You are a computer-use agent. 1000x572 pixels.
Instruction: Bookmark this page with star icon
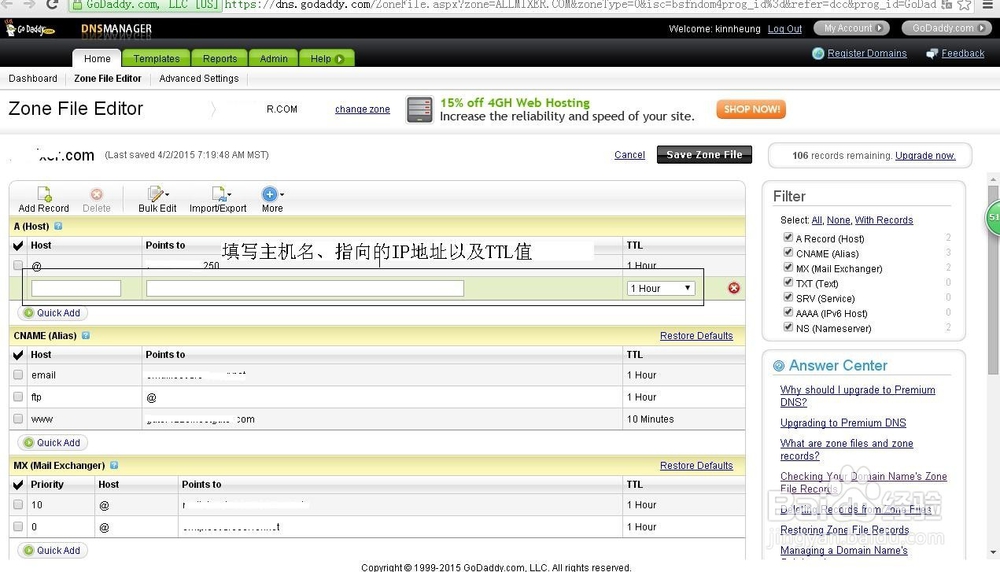pos(964,4)
